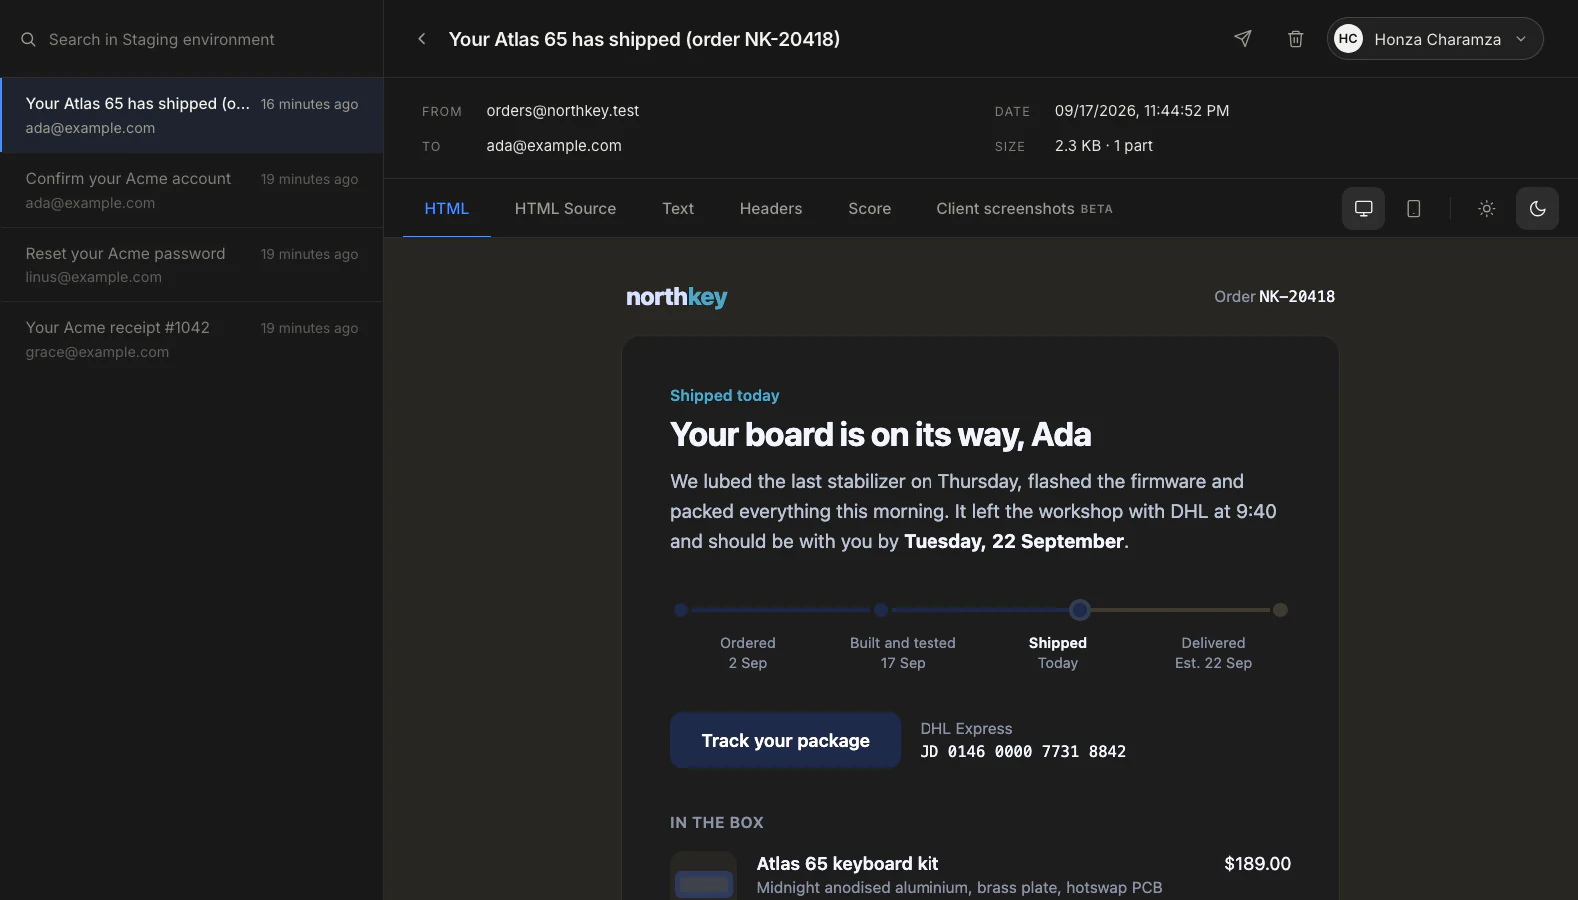Click the Ordered step dot in progress tracker
The image size is (1578, 900).
tap(681, 610)
